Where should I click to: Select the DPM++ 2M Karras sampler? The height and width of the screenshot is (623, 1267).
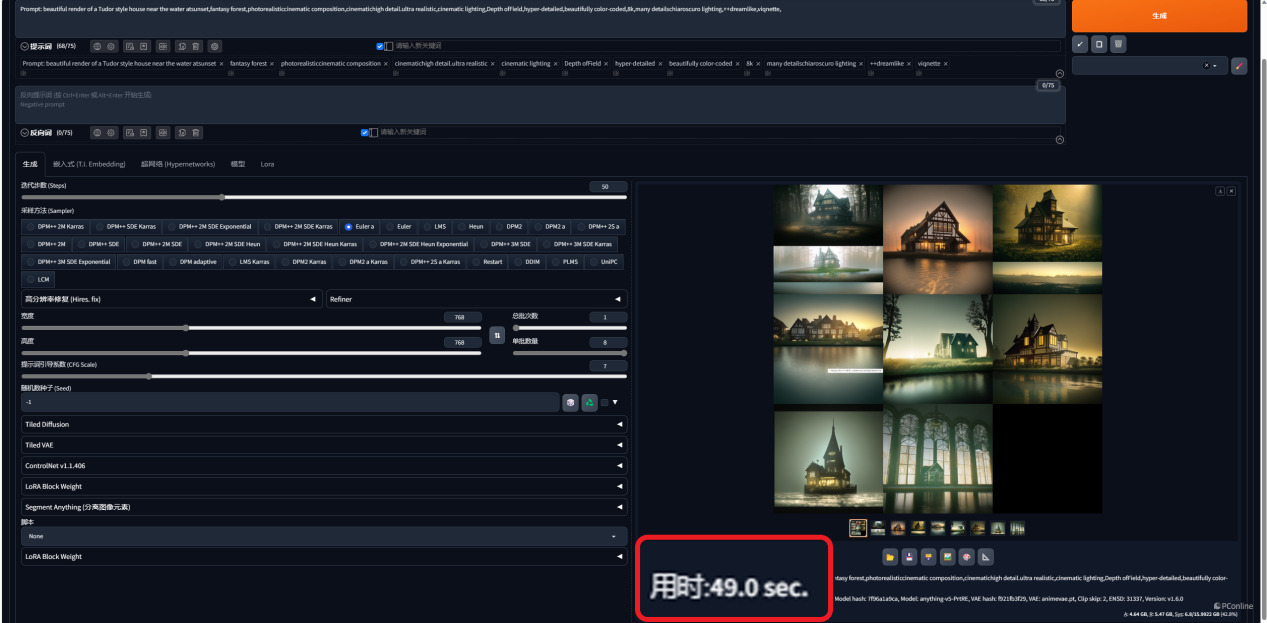(x=61, y=226)
